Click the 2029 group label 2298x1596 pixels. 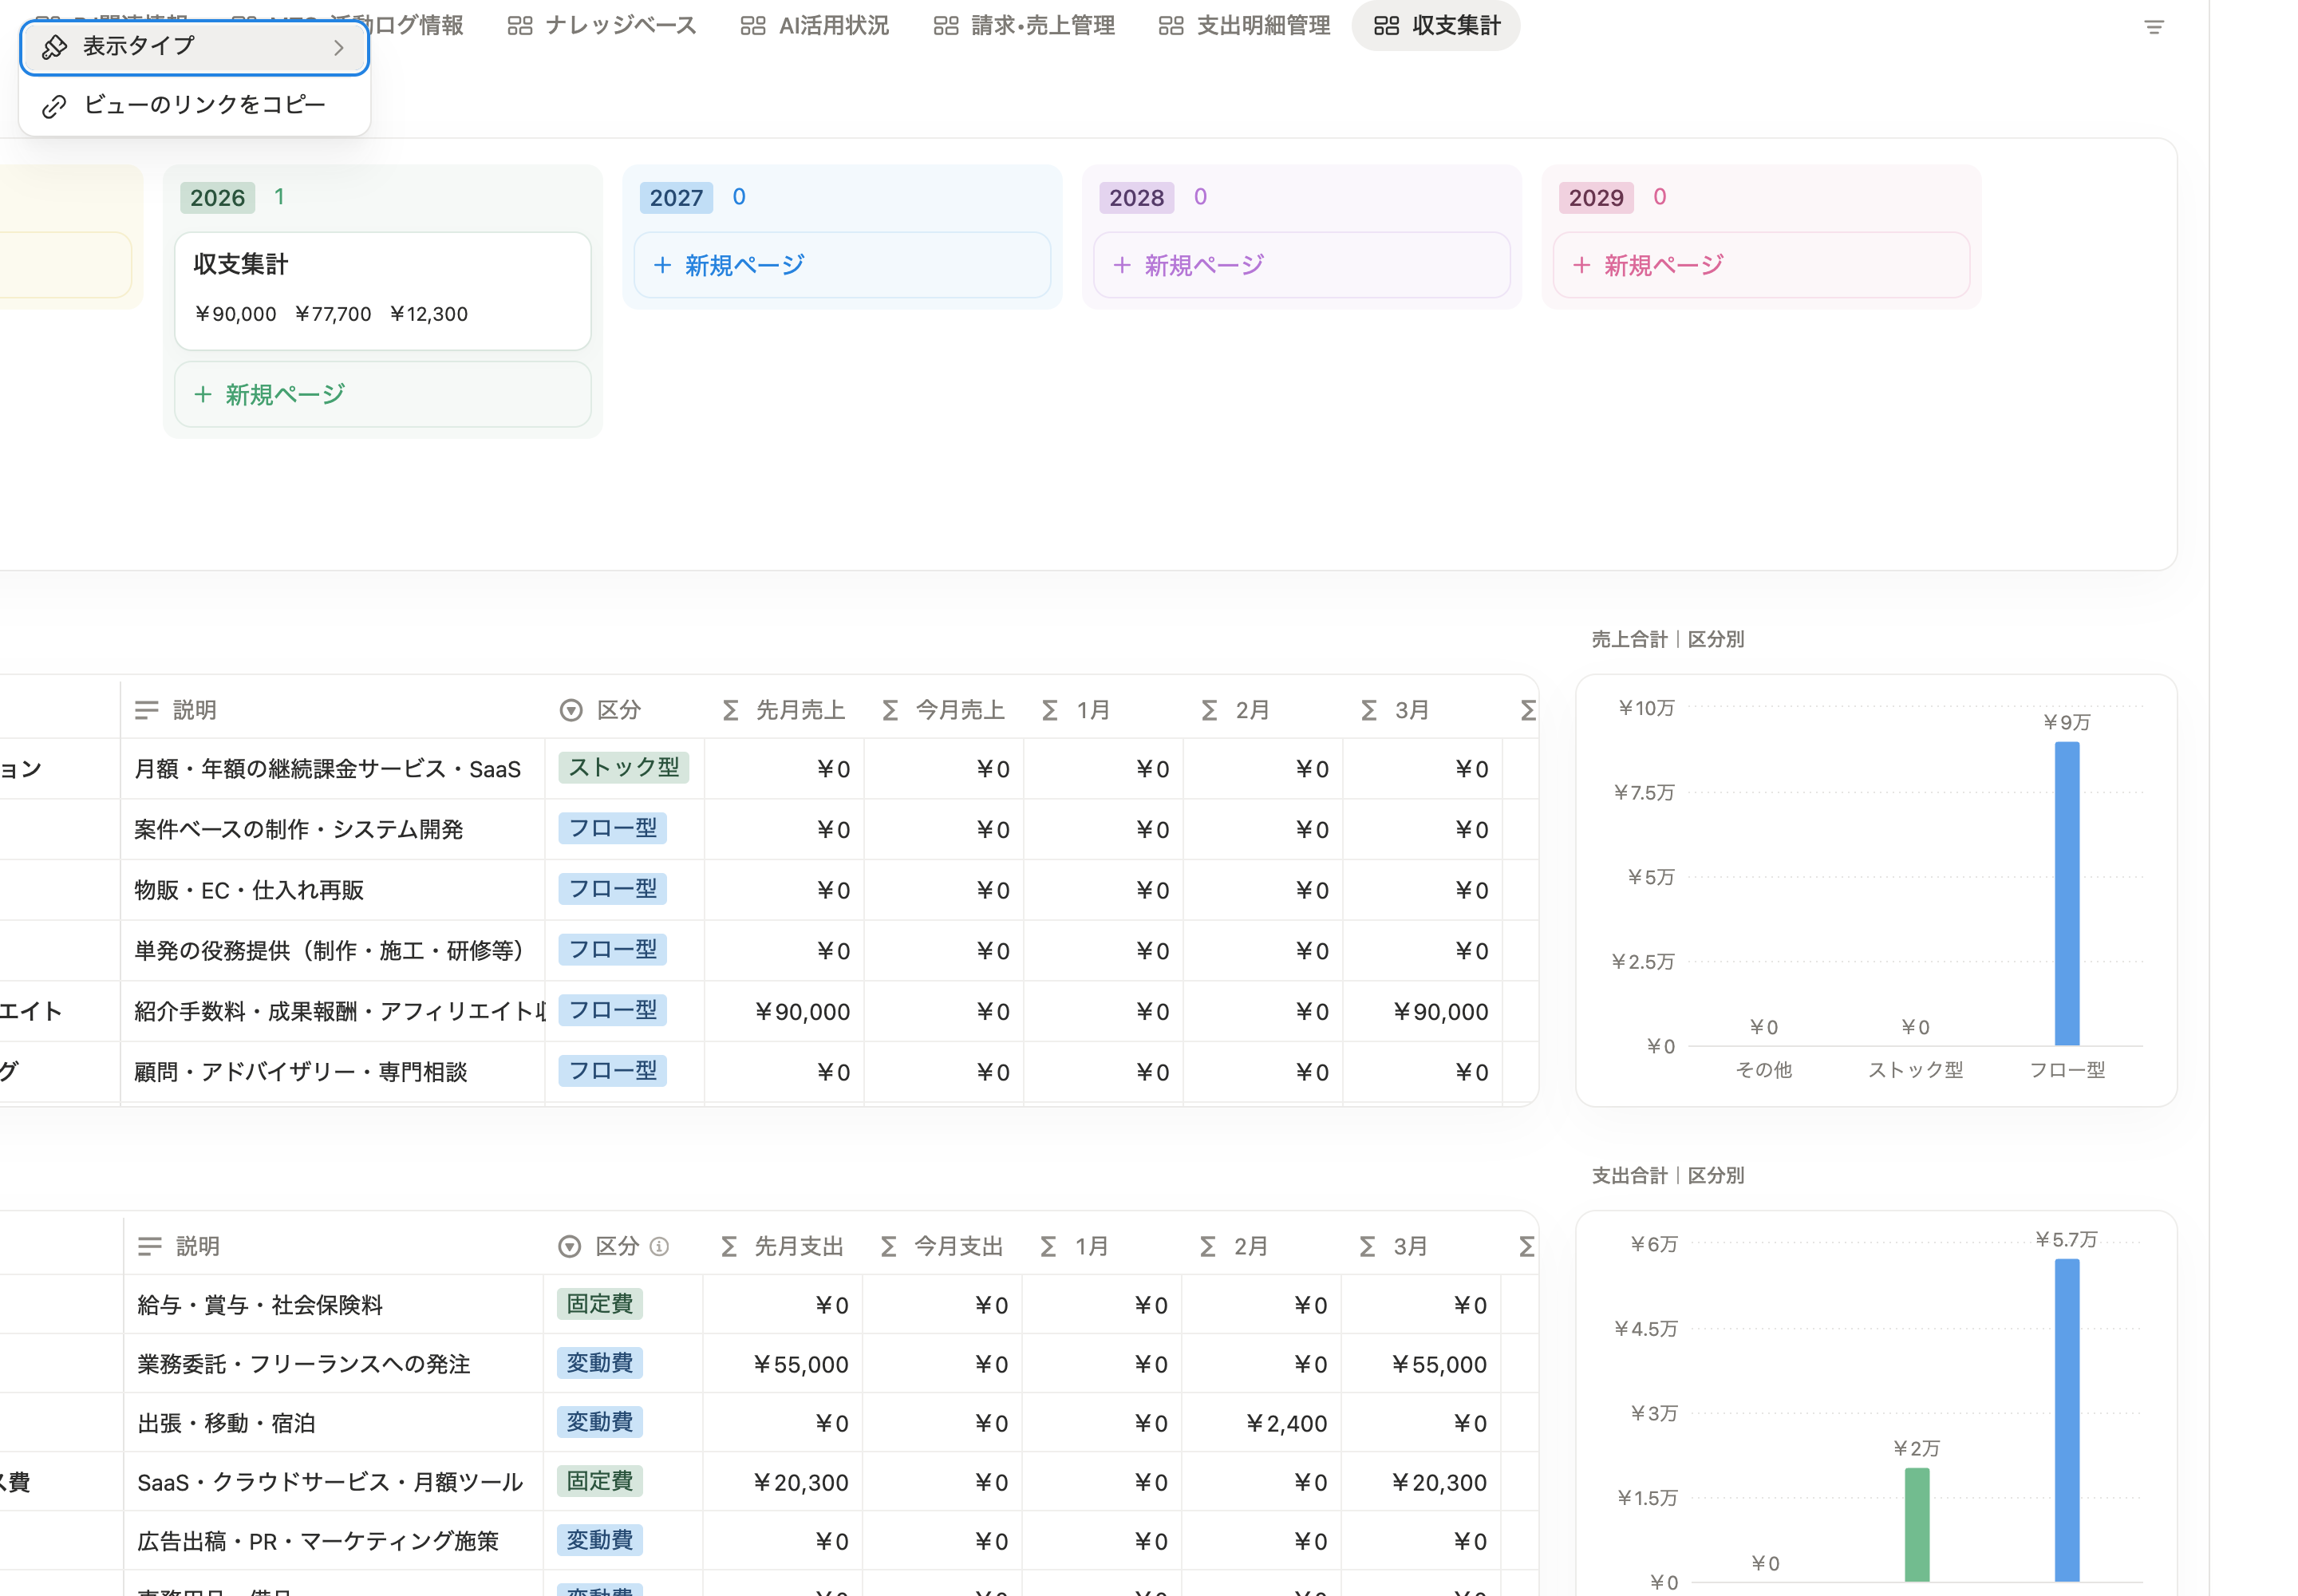(1596, 198)
